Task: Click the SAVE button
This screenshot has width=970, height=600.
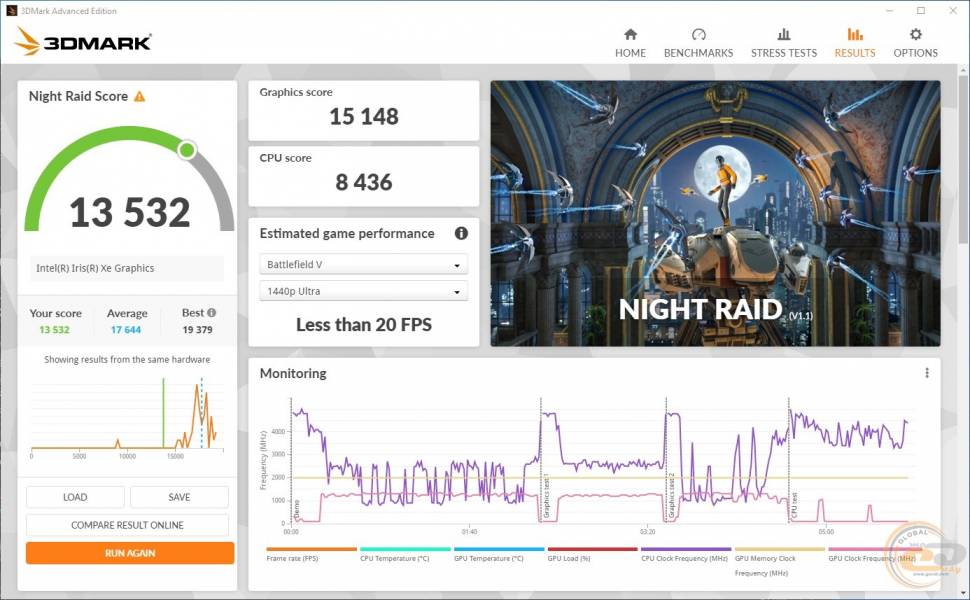Action: [x=179, y=497]
